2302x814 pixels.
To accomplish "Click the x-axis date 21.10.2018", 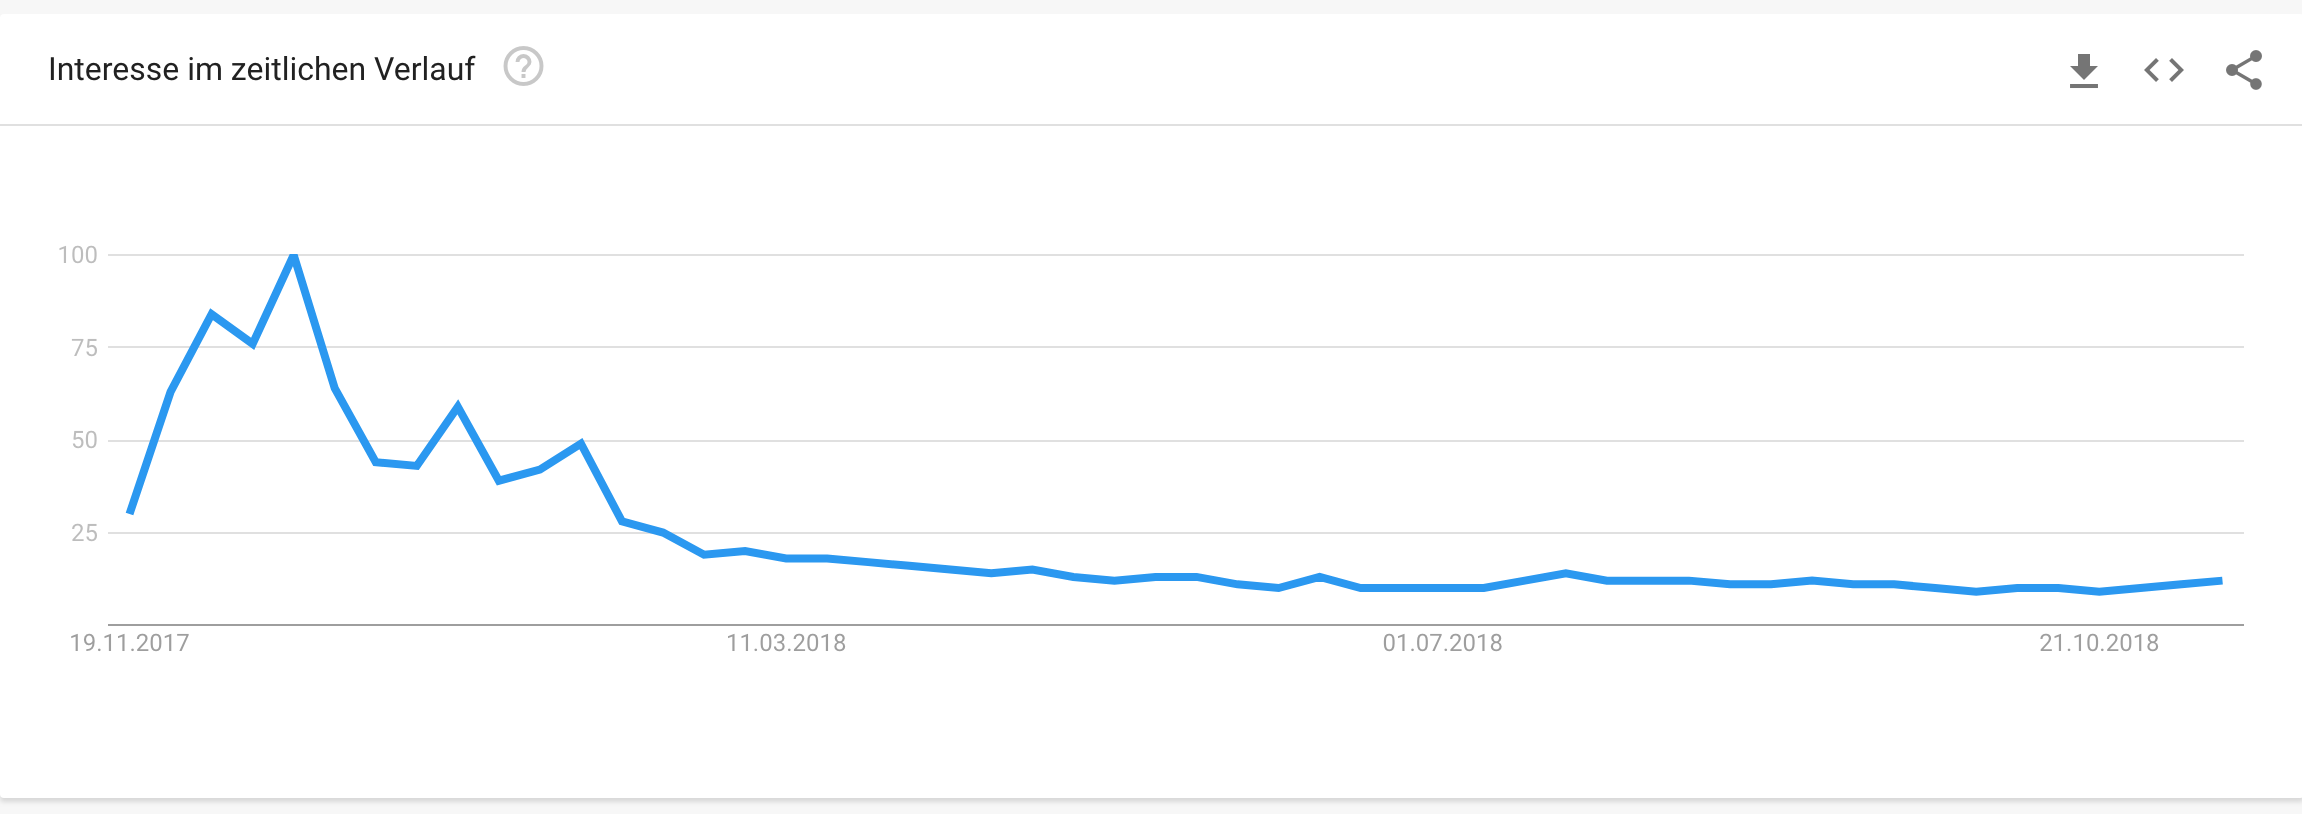I will pyautogui.click(x=2099, y=643).
